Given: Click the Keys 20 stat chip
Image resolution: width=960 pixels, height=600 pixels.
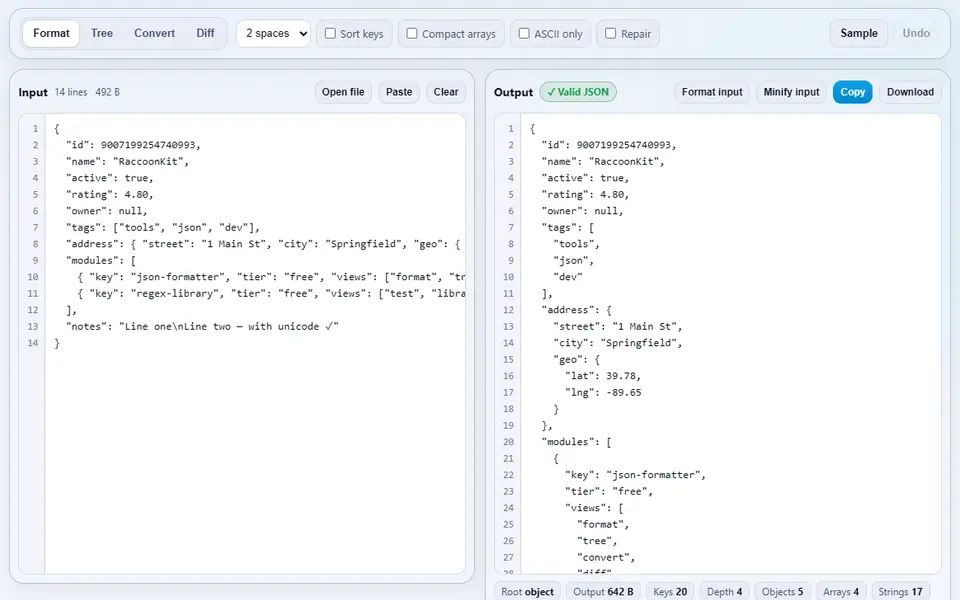Looking at the screenshot, I should pos(670,591).
